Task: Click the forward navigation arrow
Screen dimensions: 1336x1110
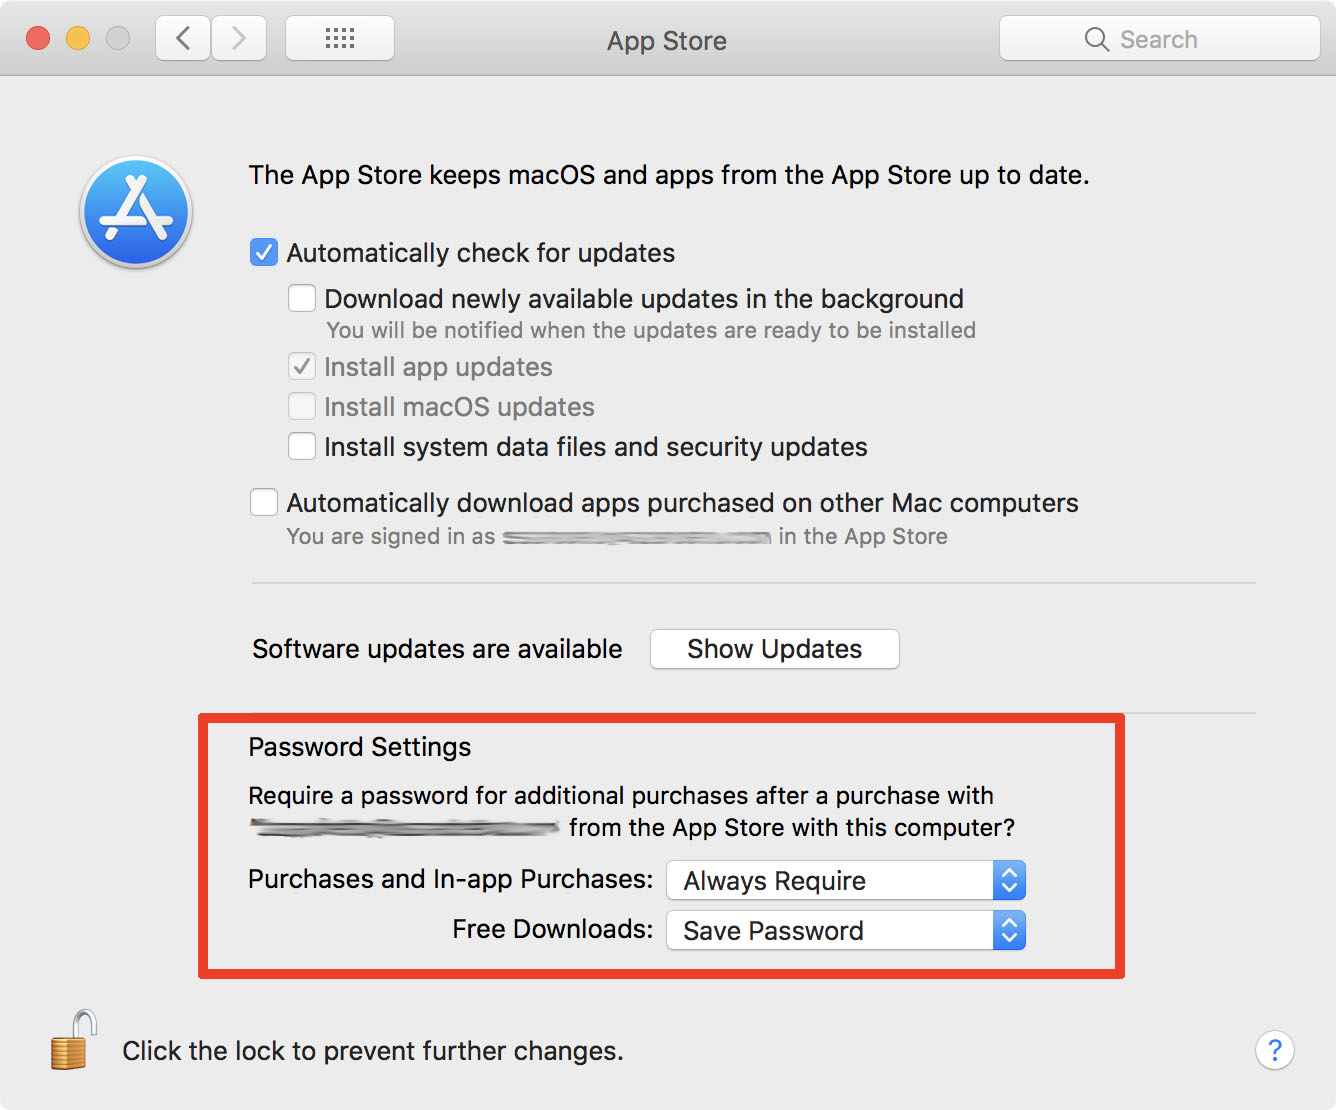Action: coord(238,38)
